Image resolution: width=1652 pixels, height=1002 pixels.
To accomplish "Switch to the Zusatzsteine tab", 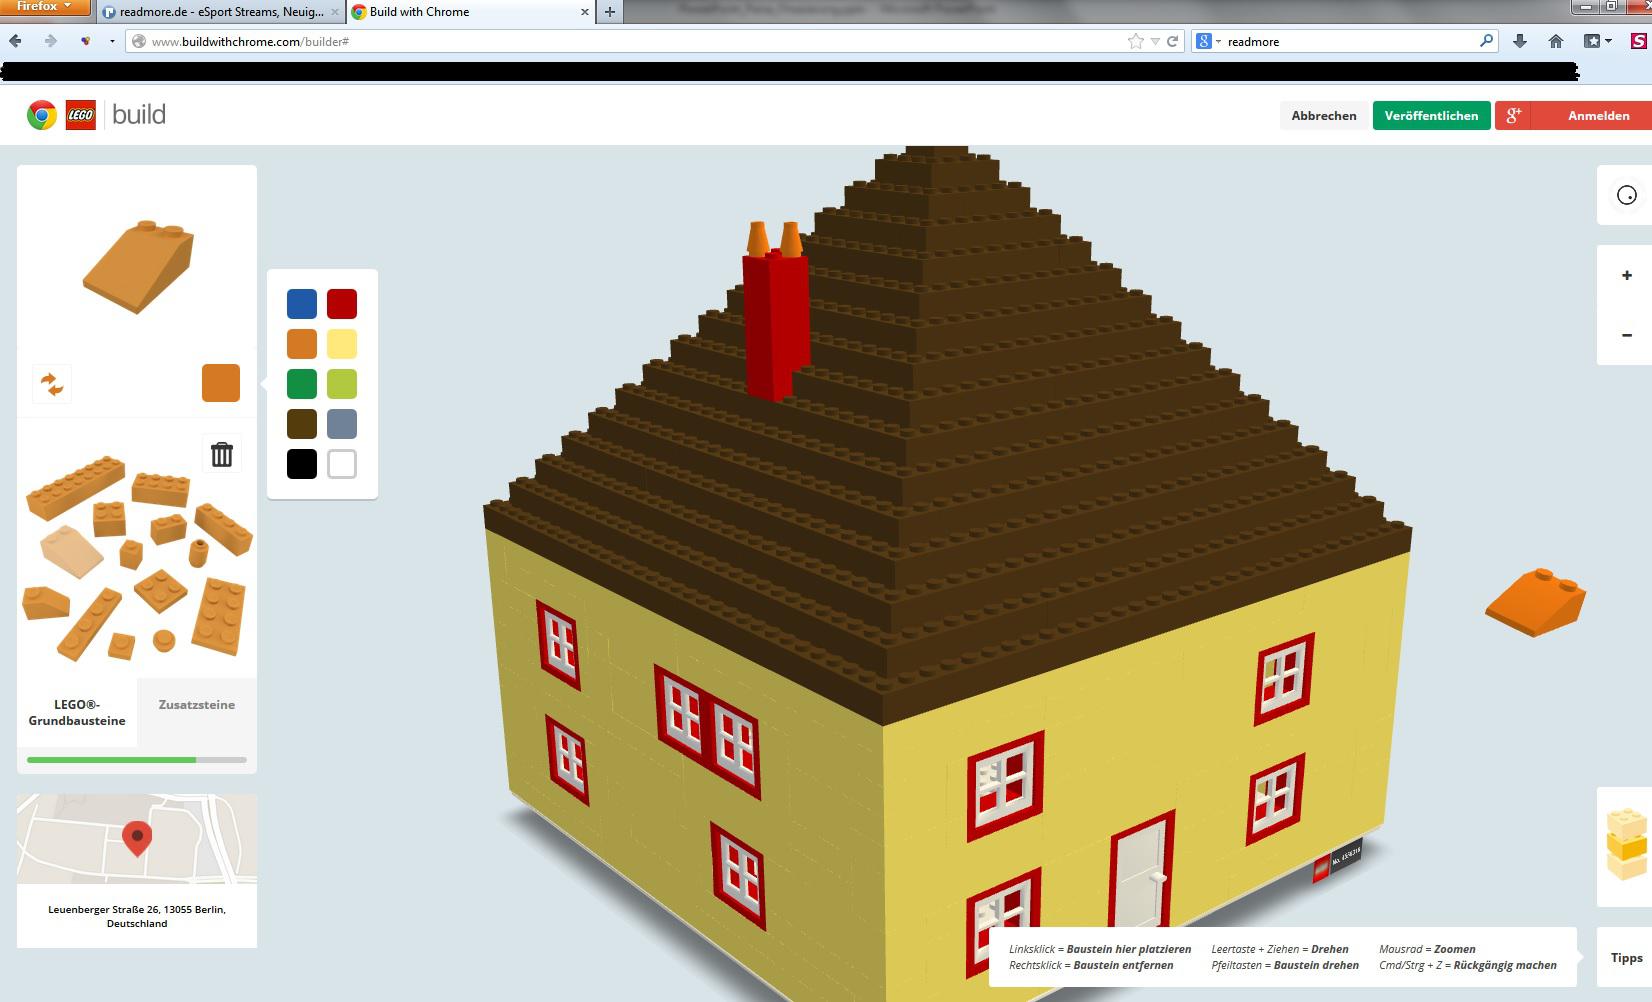I will (197, 705).
